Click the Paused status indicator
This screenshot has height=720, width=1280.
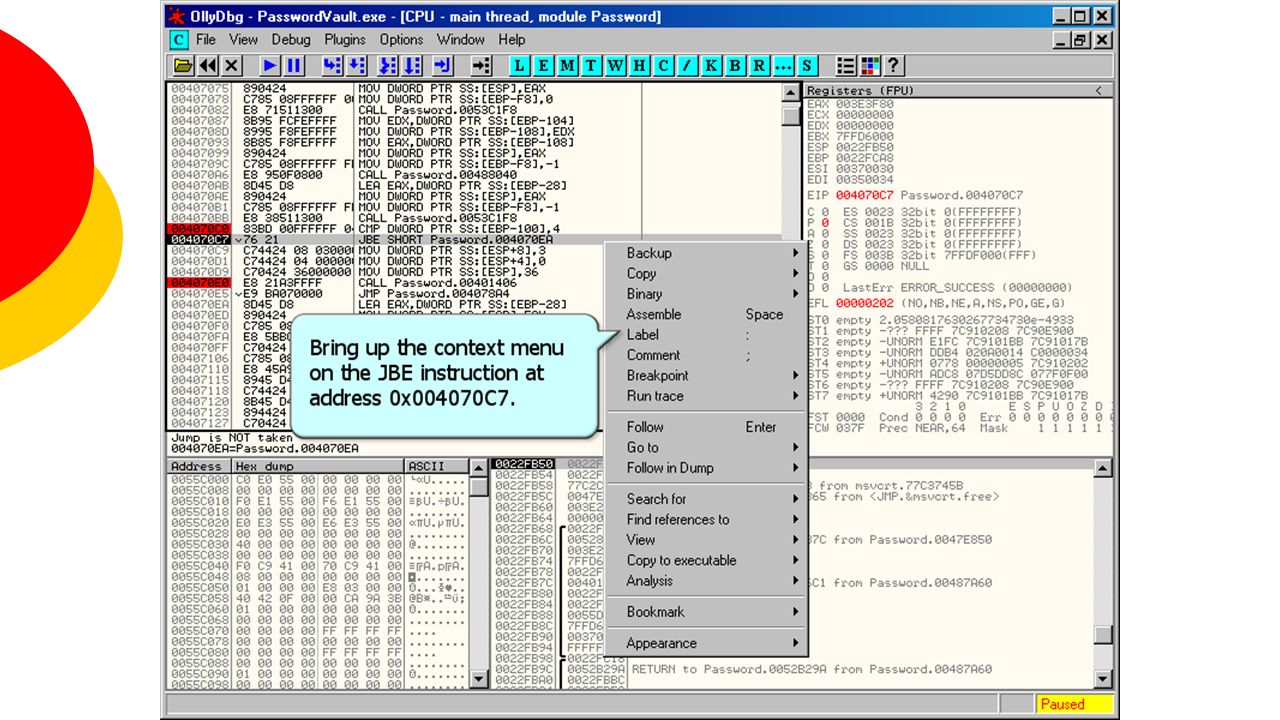pyautogui.click(x=1074, y=704)
